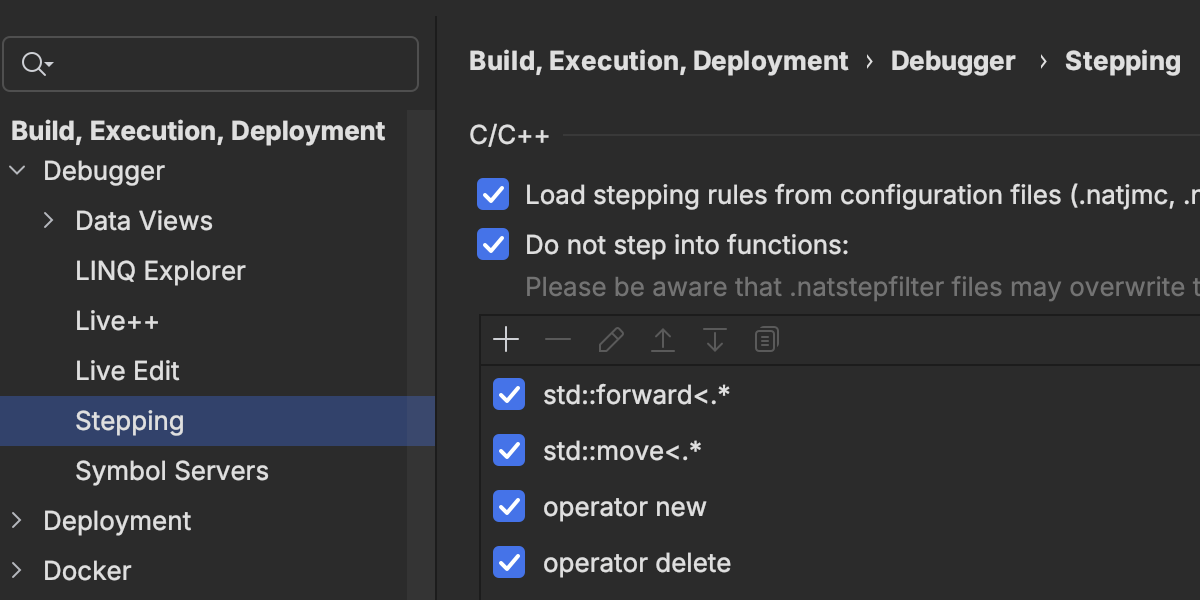Select Symbol Servers in the sidebar
Screen dimensions: 1200x600
tap(172, 471)
